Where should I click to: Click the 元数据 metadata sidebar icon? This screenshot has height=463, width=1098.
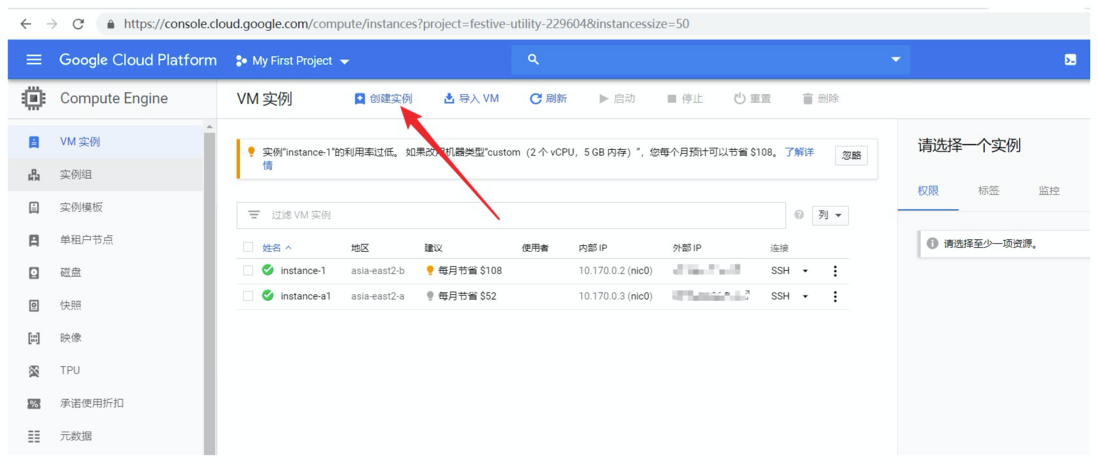pos(34,436)
